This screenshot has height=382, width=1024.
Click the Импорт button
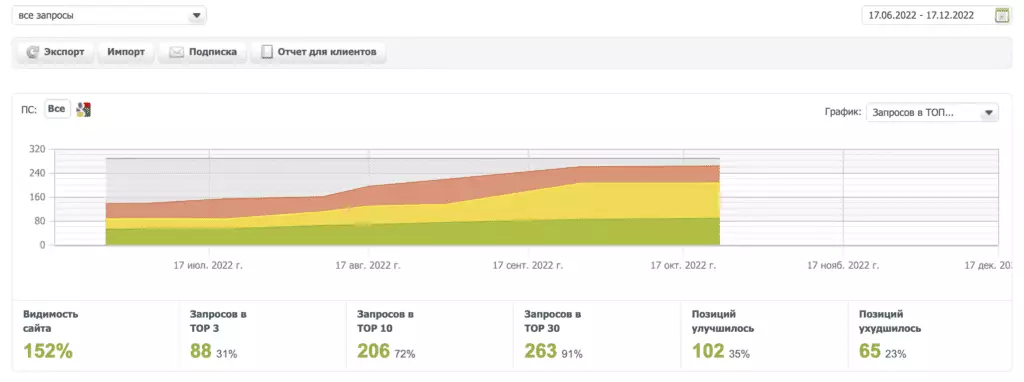pyautogui.click(x=126, y=52)
